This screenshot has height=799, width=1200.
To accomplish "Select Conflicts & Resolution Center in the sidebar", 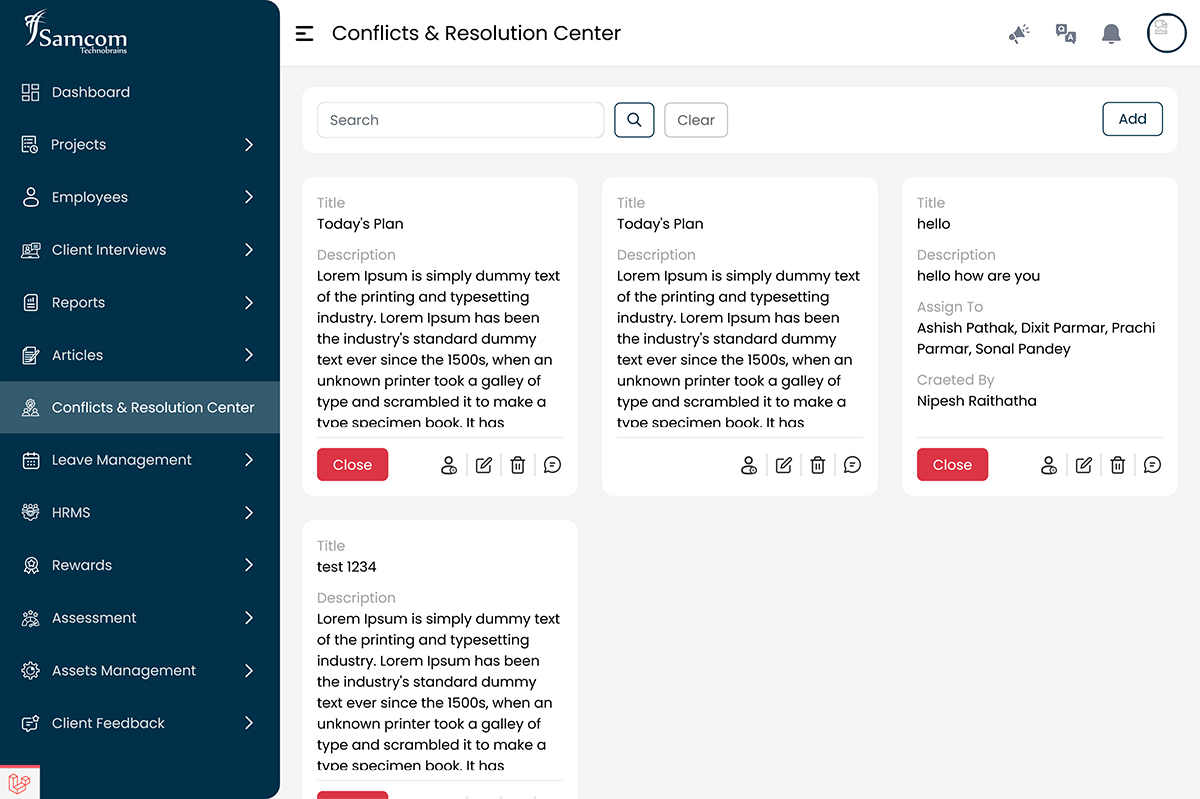I will coord(140,407).
